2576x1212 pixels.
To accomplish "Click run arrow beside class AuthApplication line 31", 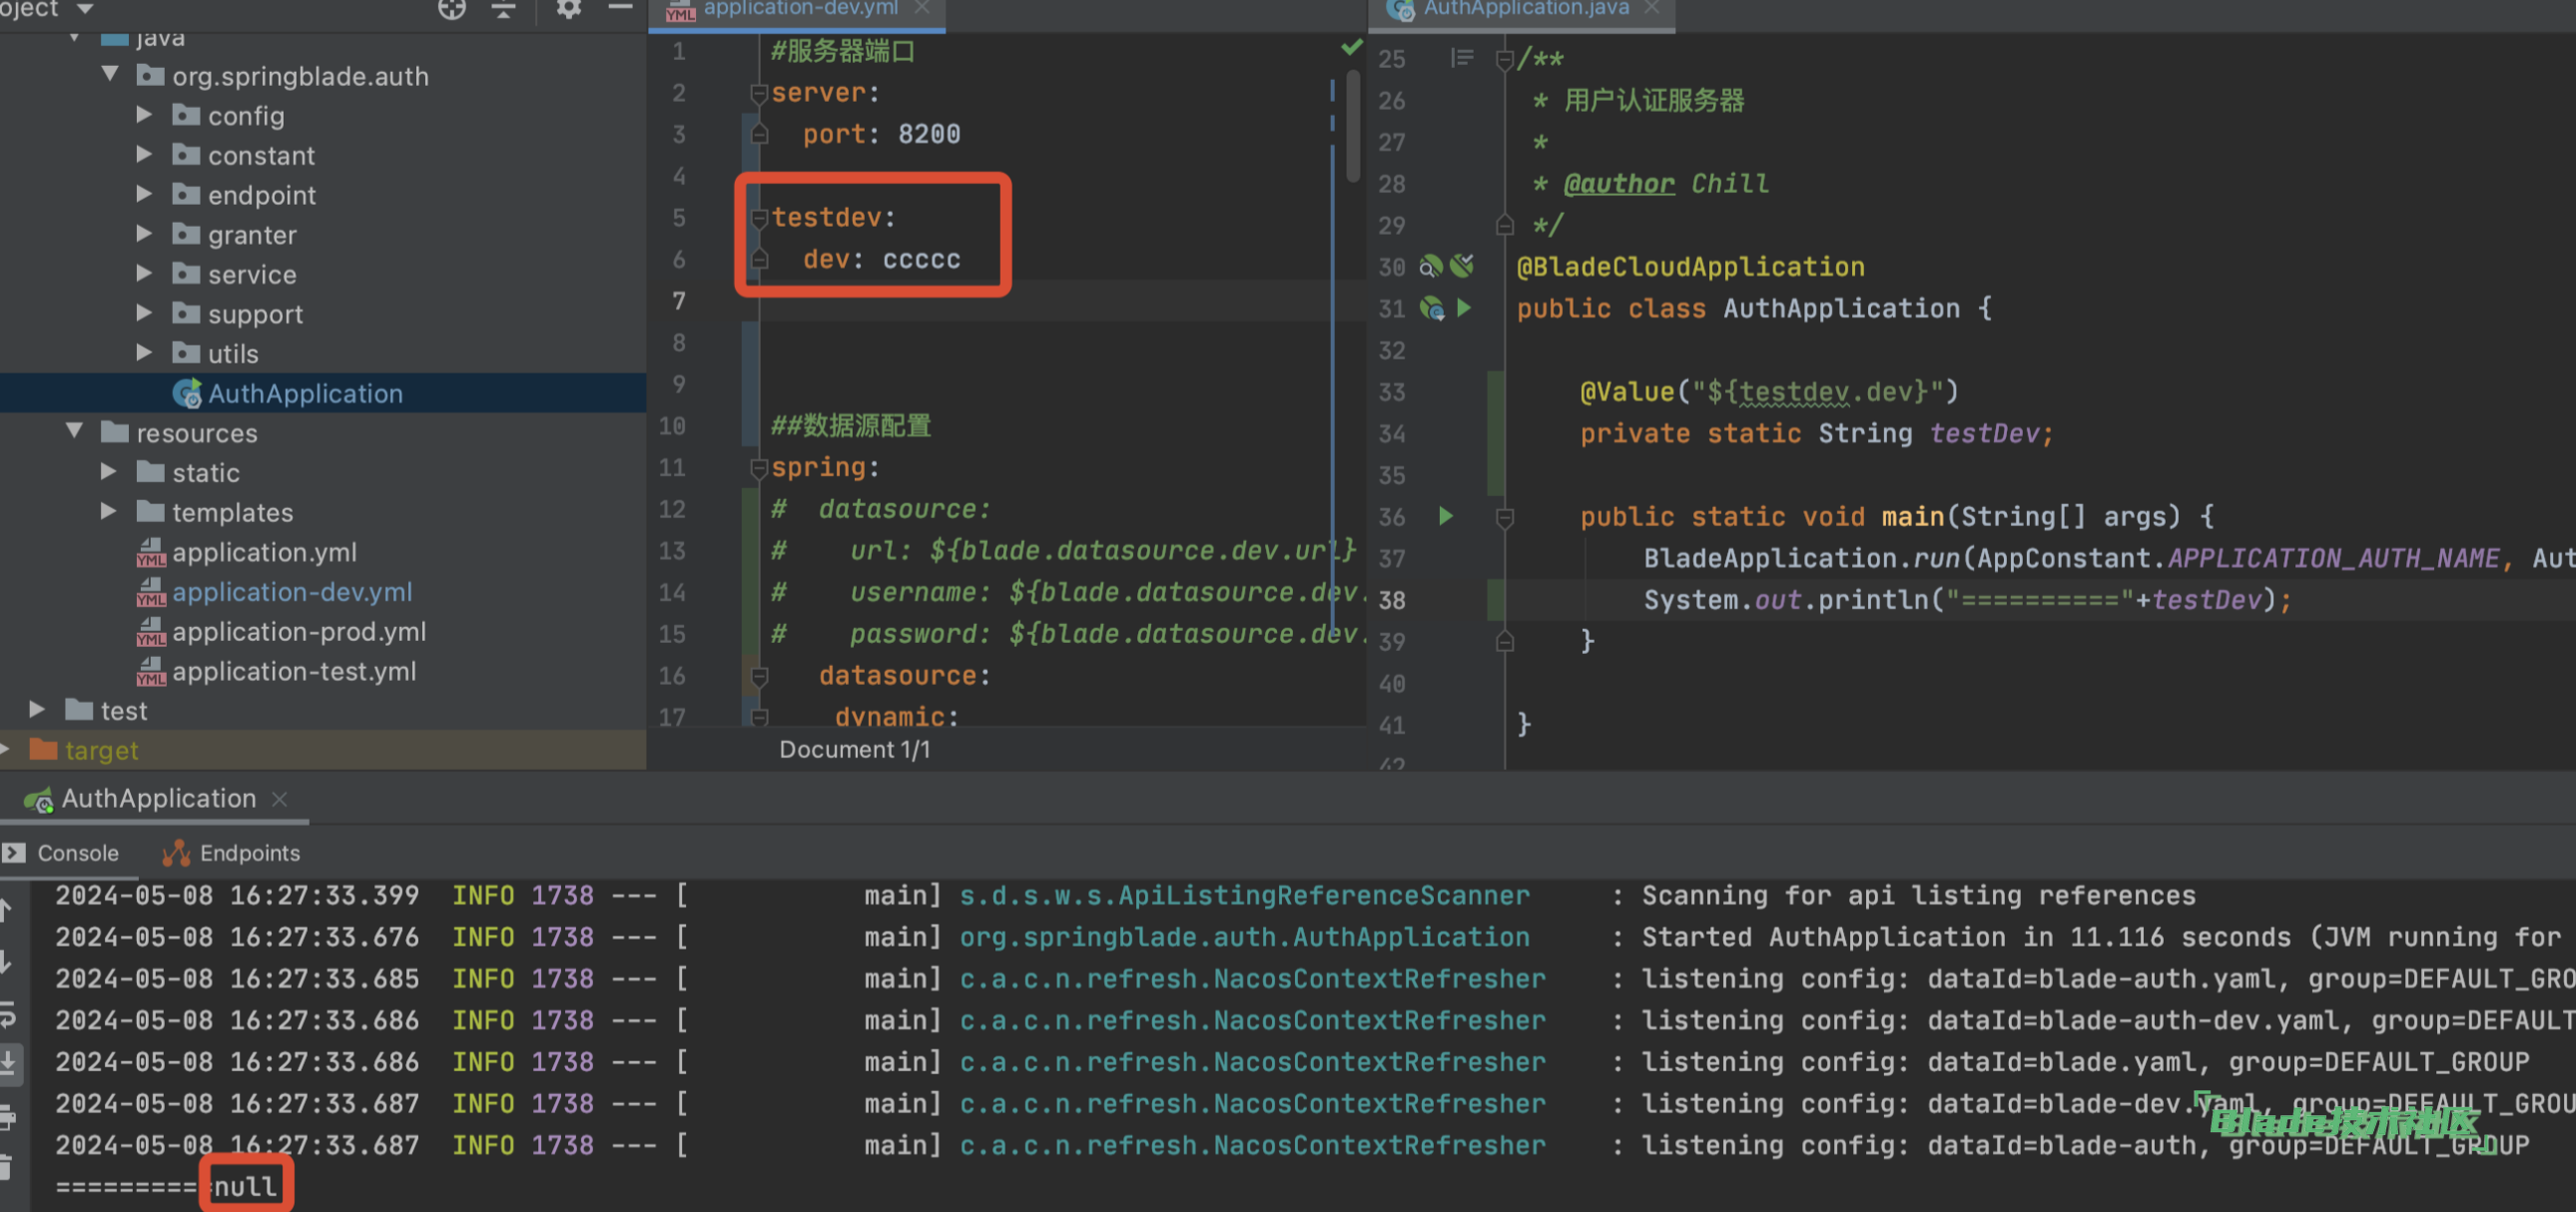I will [1464, 308].
